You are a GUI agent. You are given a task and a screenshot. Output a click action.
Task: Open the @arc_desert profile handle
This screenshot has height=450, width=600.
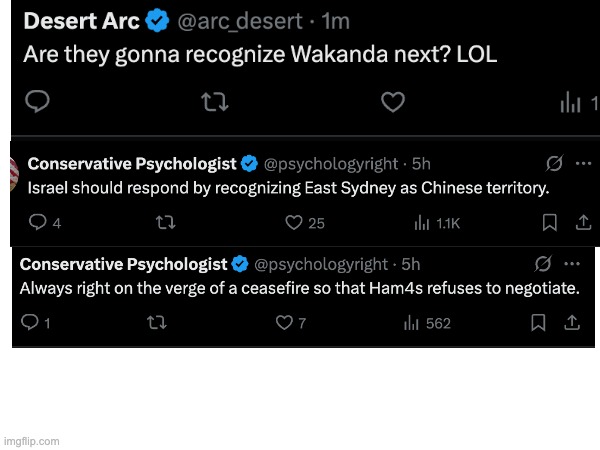240,21
